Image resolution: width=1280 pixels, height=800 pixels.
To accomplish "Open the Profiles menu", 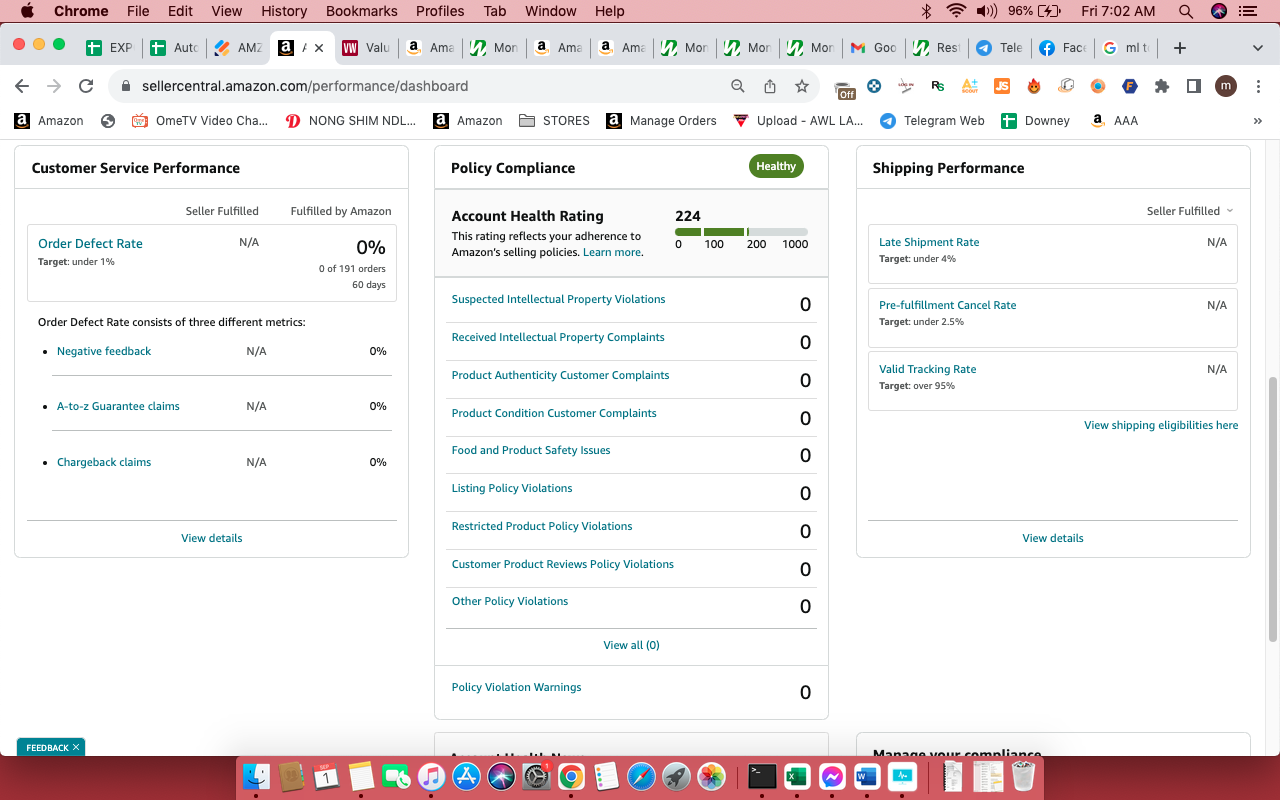I will pos(440,12).
